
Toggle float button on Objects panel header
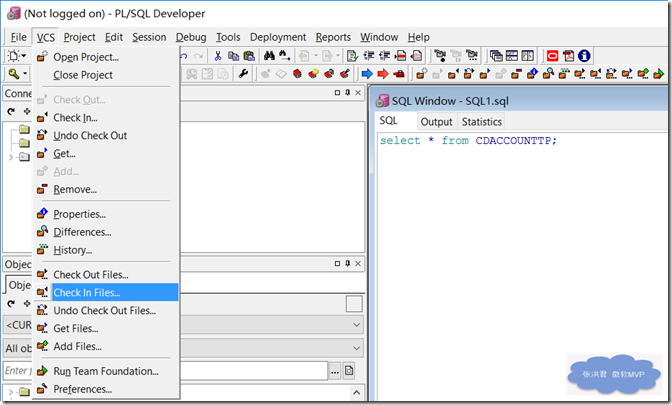[x=337, y=263]
